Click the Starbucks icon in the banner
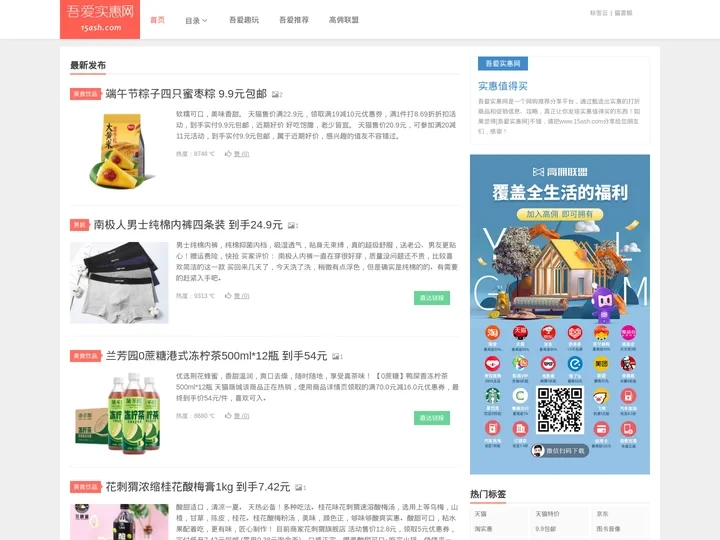 click(492, 396)
